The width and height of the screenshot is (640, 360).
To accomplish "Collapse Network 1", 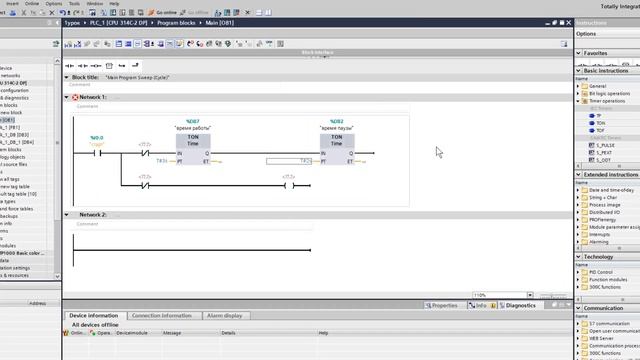I will pos(67,97).
